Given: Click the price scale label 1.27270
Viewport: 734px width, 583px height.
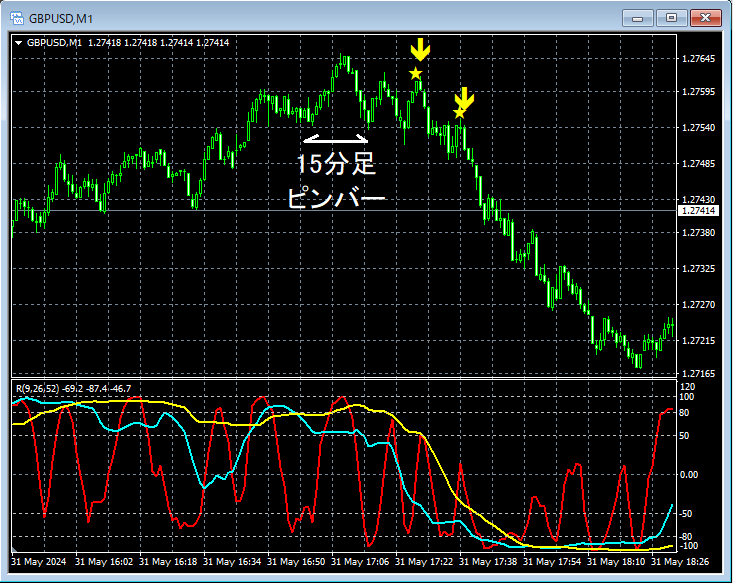Looking at the screenshot, I should pos(698,304).
